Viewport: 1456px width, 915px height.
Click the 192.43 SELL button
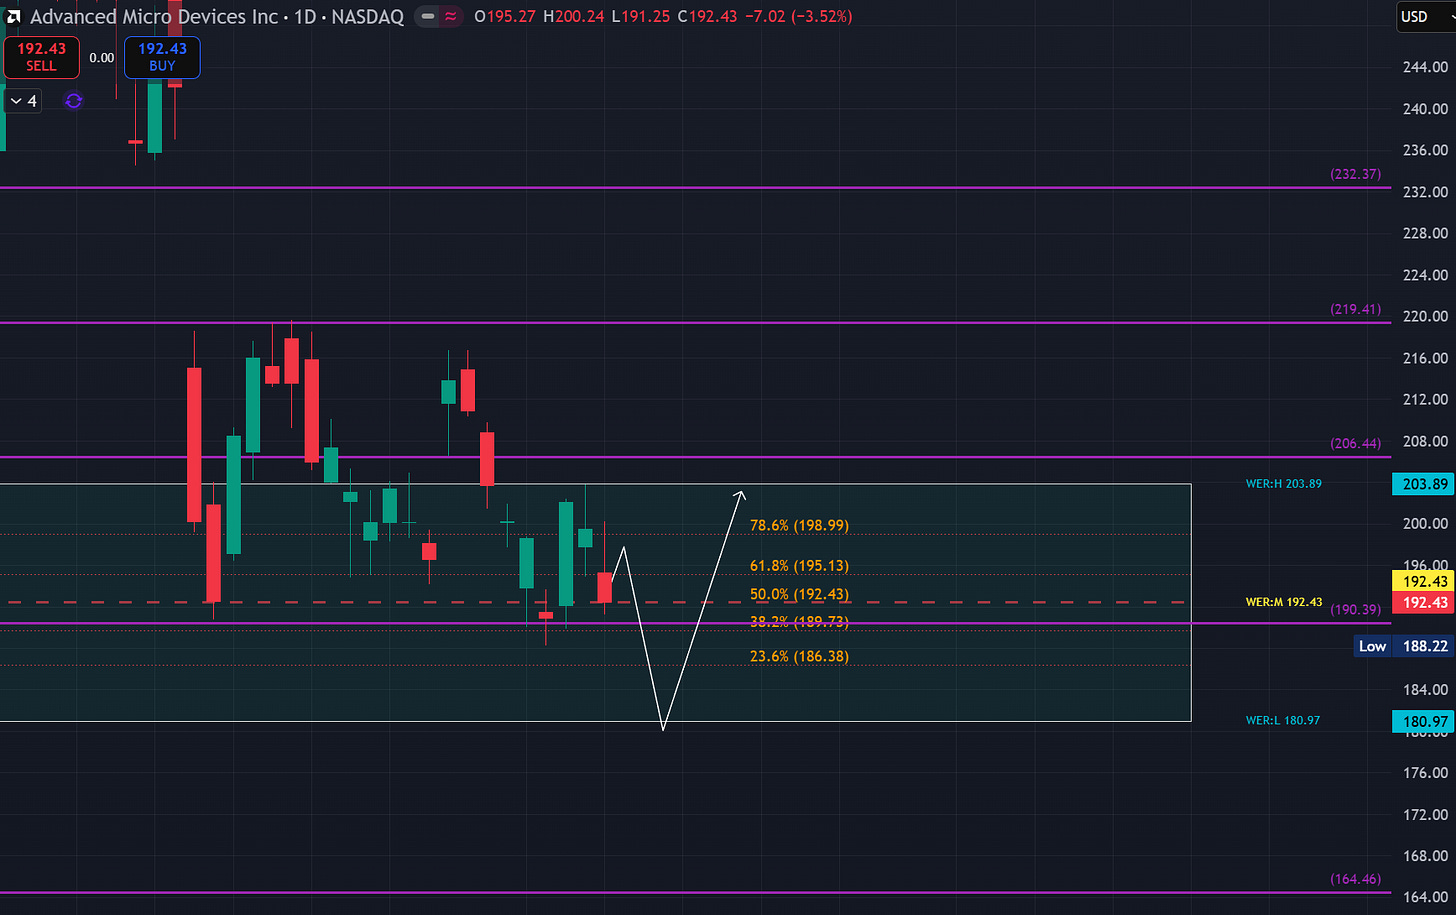[41, 57]
